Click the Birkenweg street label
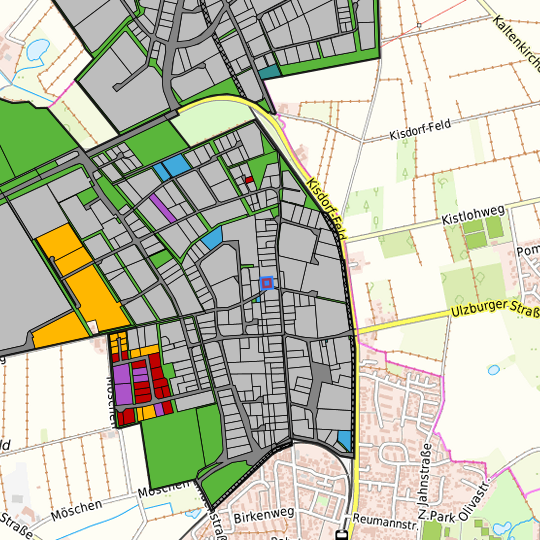Screen dimensions: 540x540 tap(264, 516)
